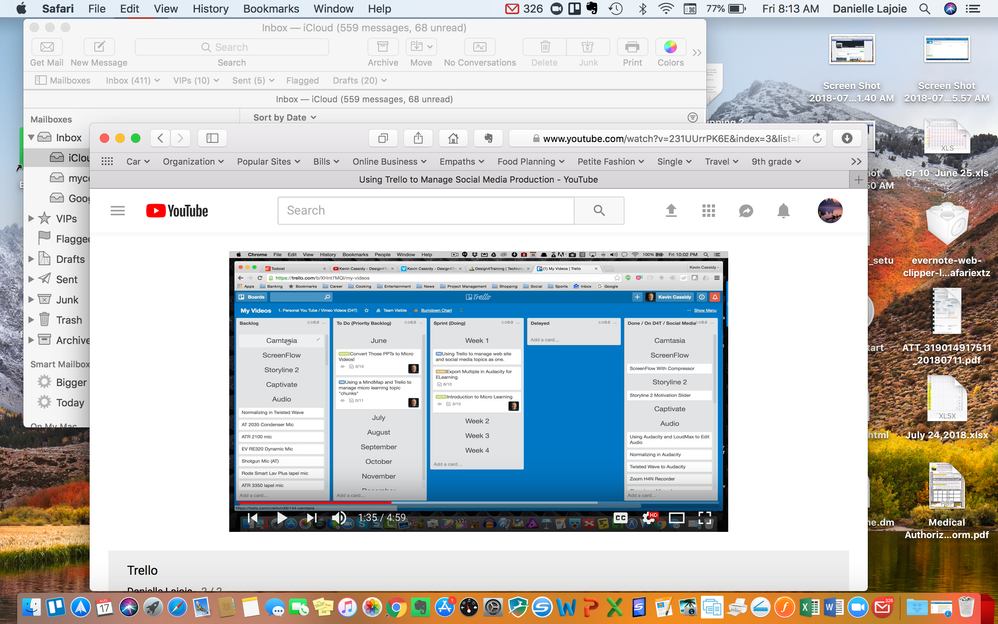Select the Flagged favorites item in Mail

302,80
